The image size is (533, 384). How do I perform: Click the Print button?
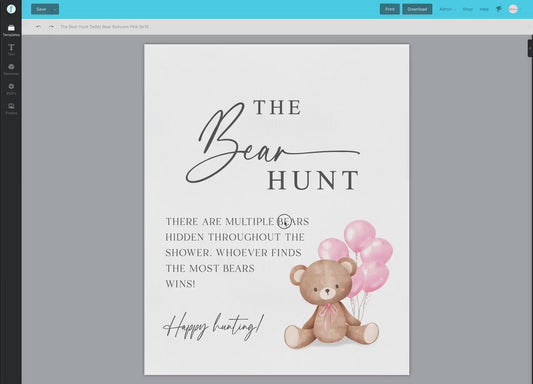(x=390, y=9)
